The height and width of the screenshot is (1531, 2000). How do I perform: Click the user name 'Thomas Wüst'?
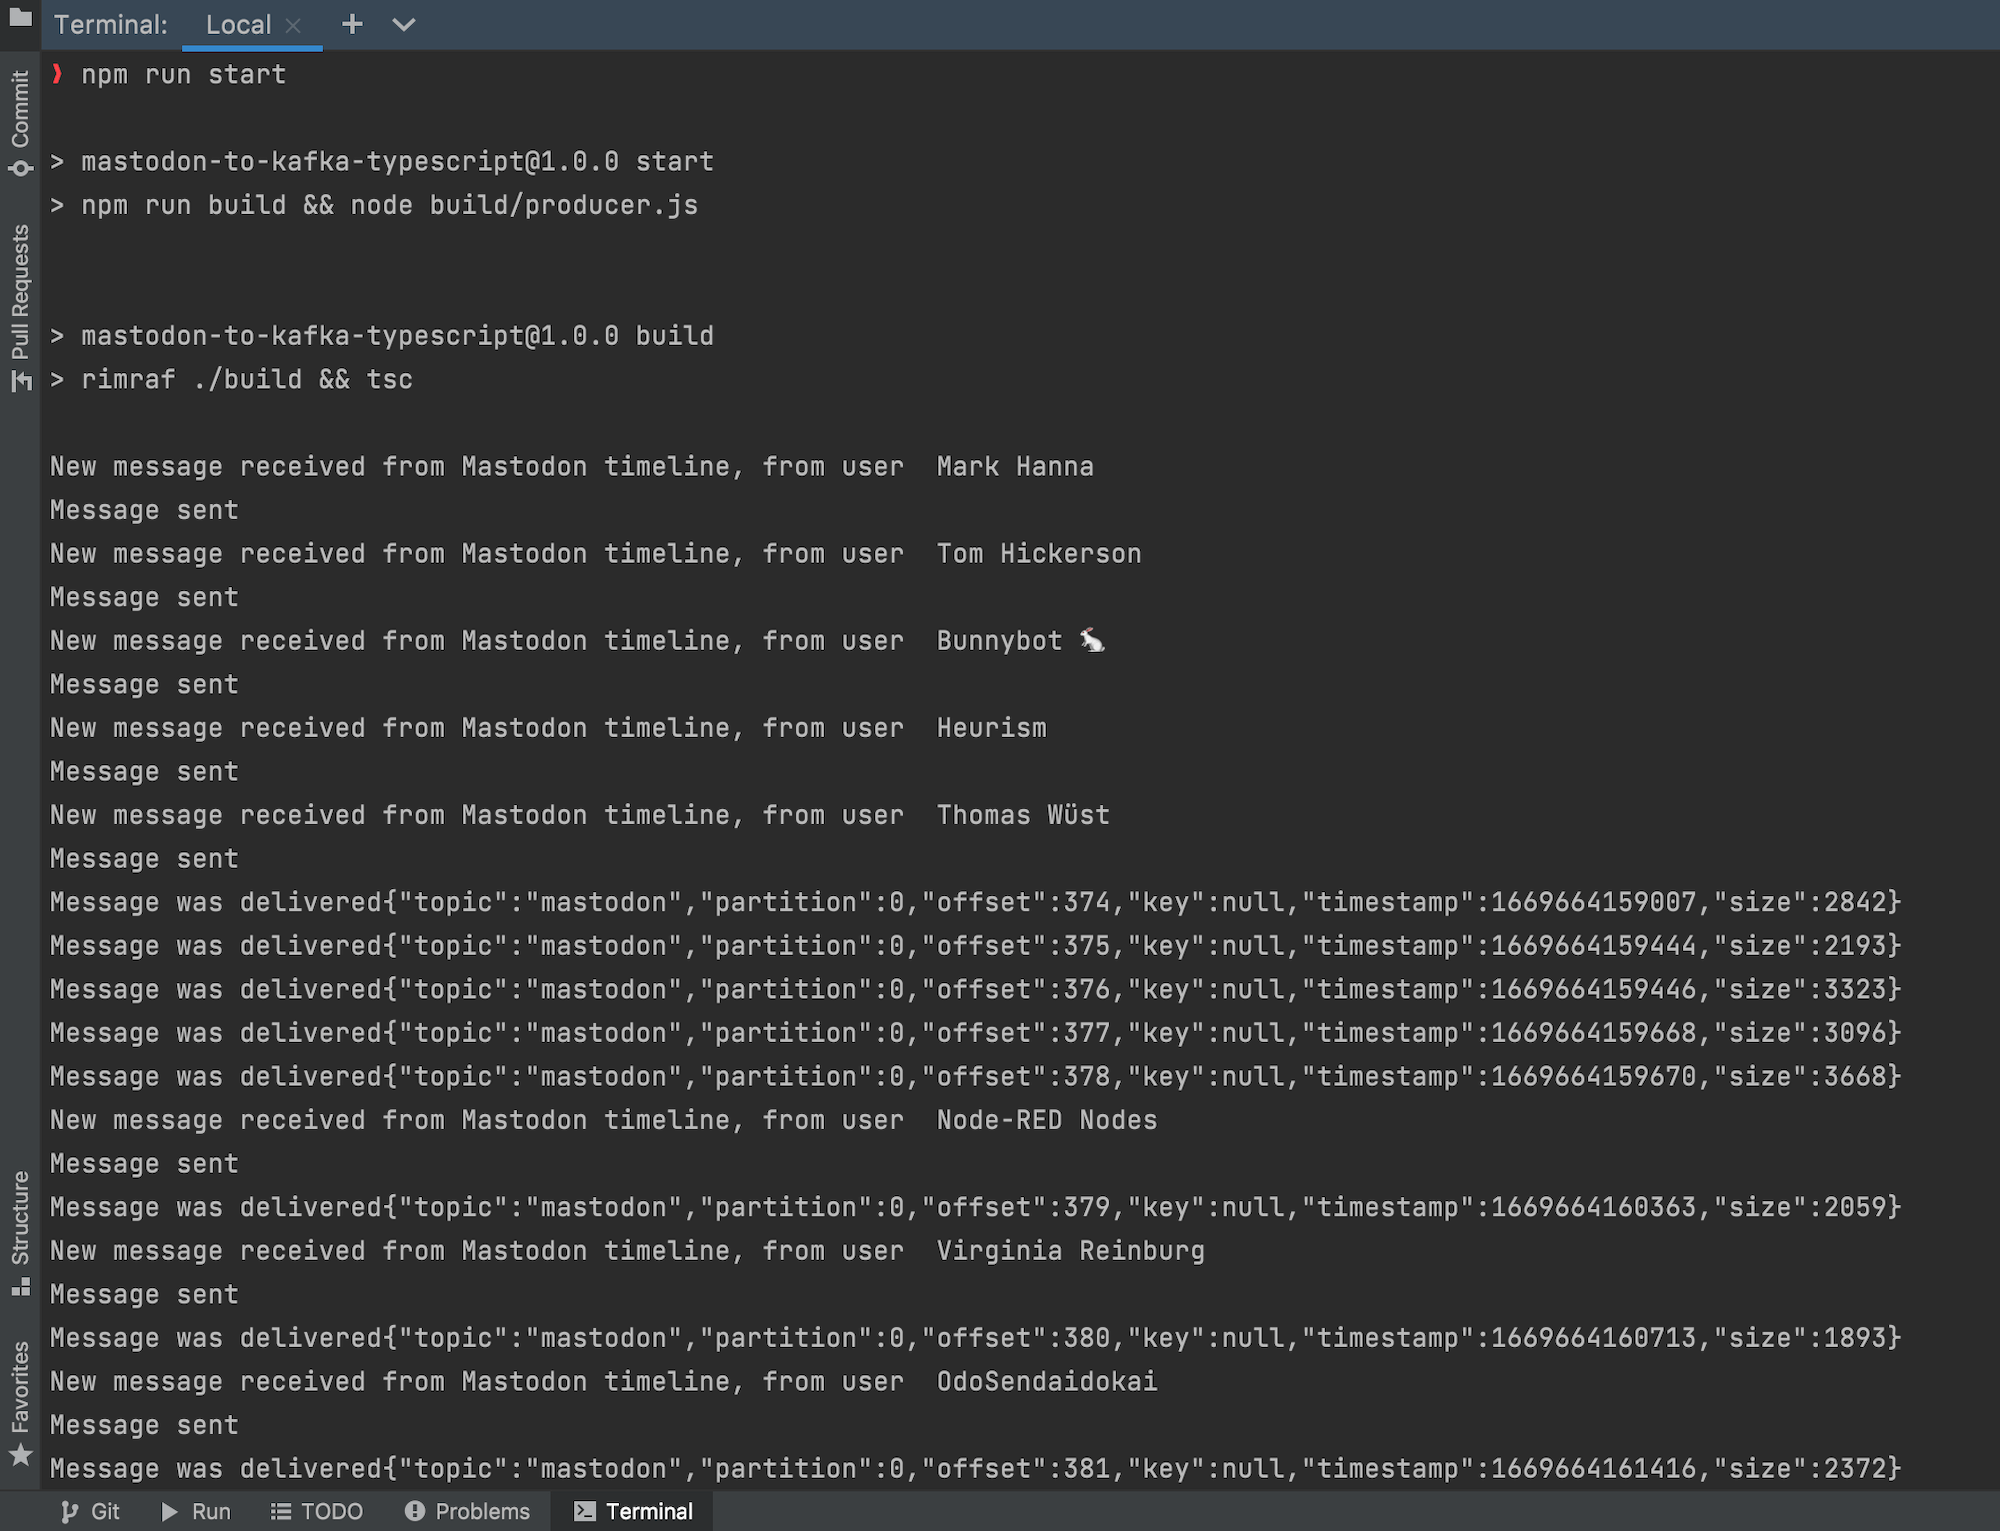coord(1023,815)
